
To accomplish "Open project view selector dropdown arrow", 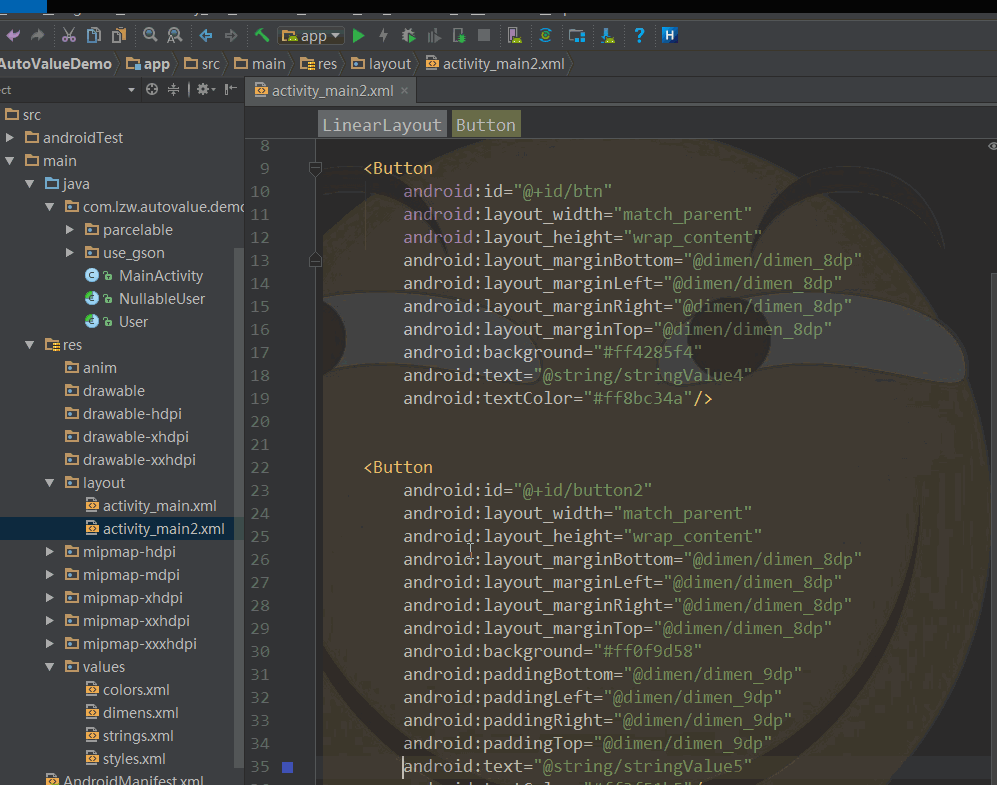I will pyautogui.click(x=131, y=90).
